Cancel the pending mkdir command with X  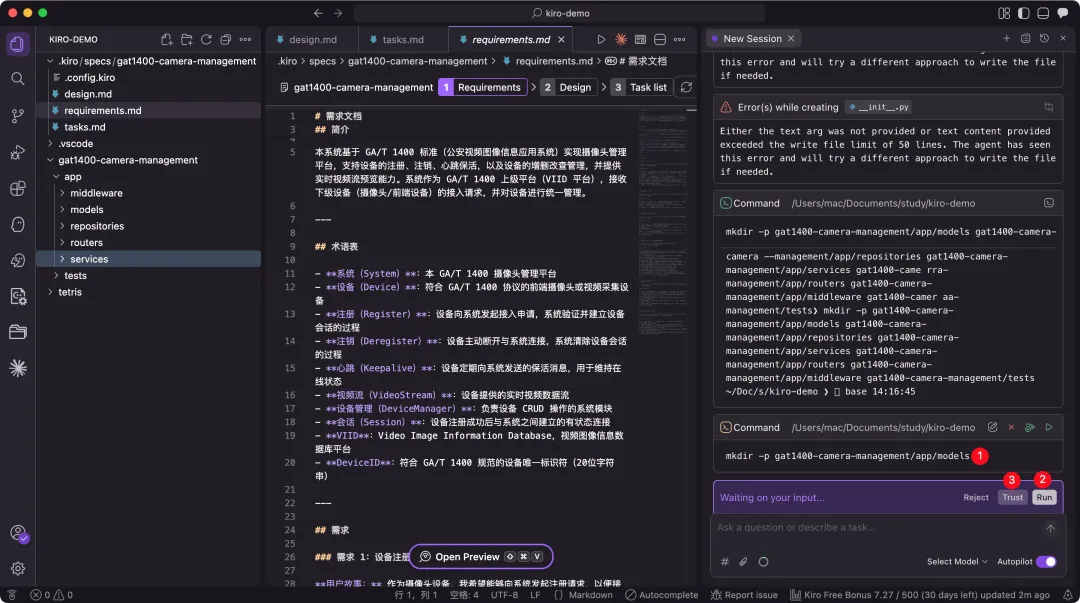(1011, 427)
